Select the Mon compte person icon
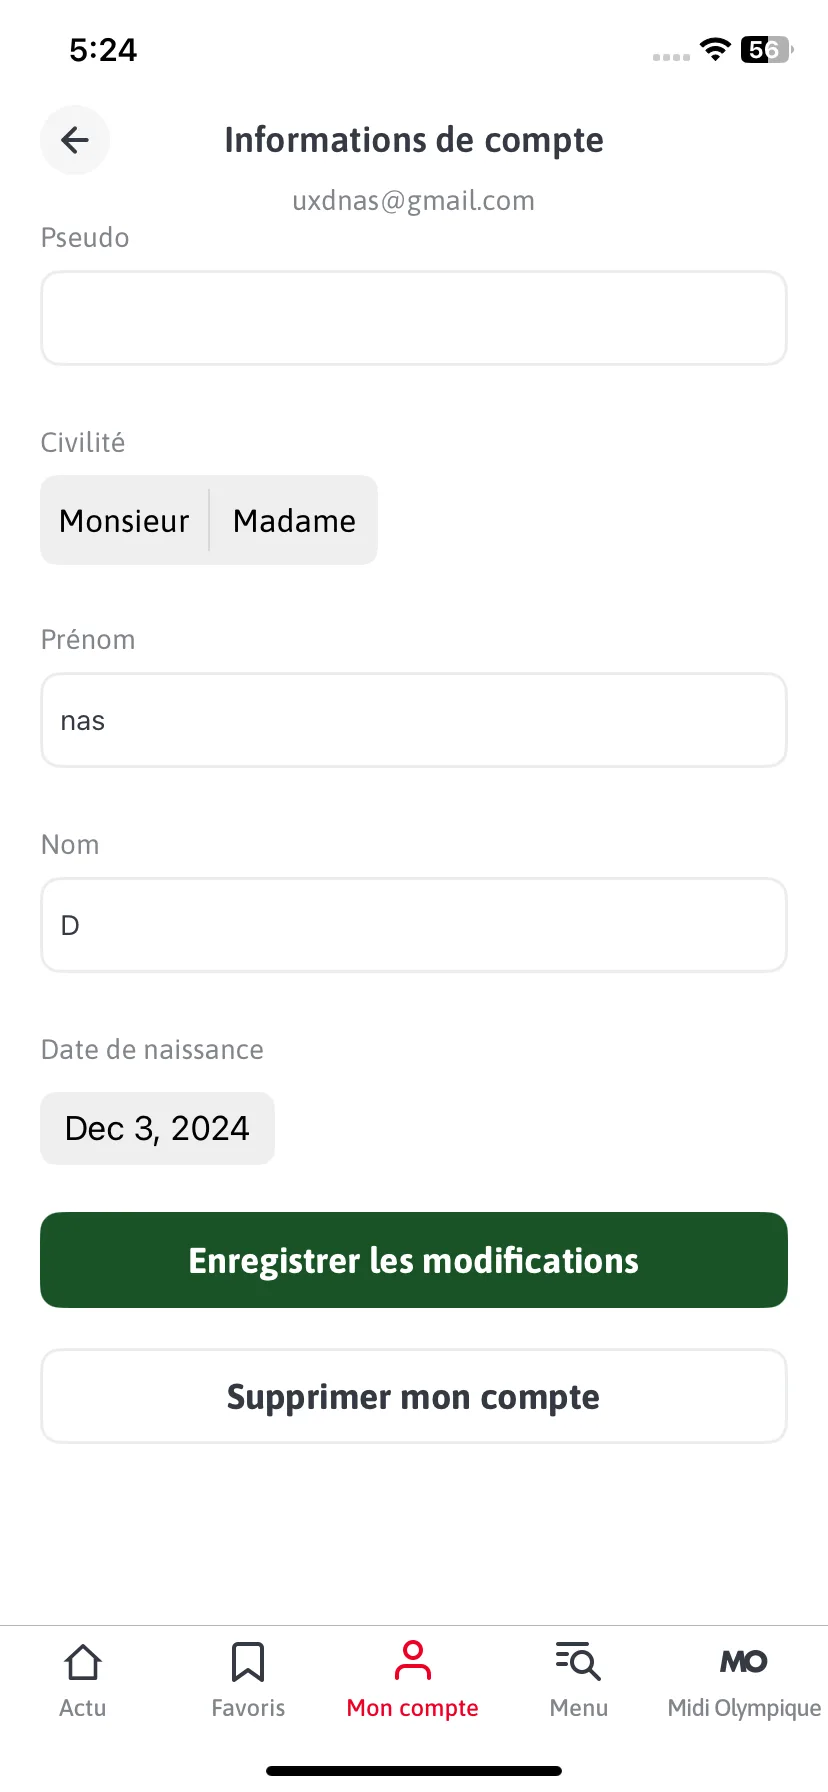Image resolution: width=828 pixels, height=1792 pixels. click(413, 1660)
